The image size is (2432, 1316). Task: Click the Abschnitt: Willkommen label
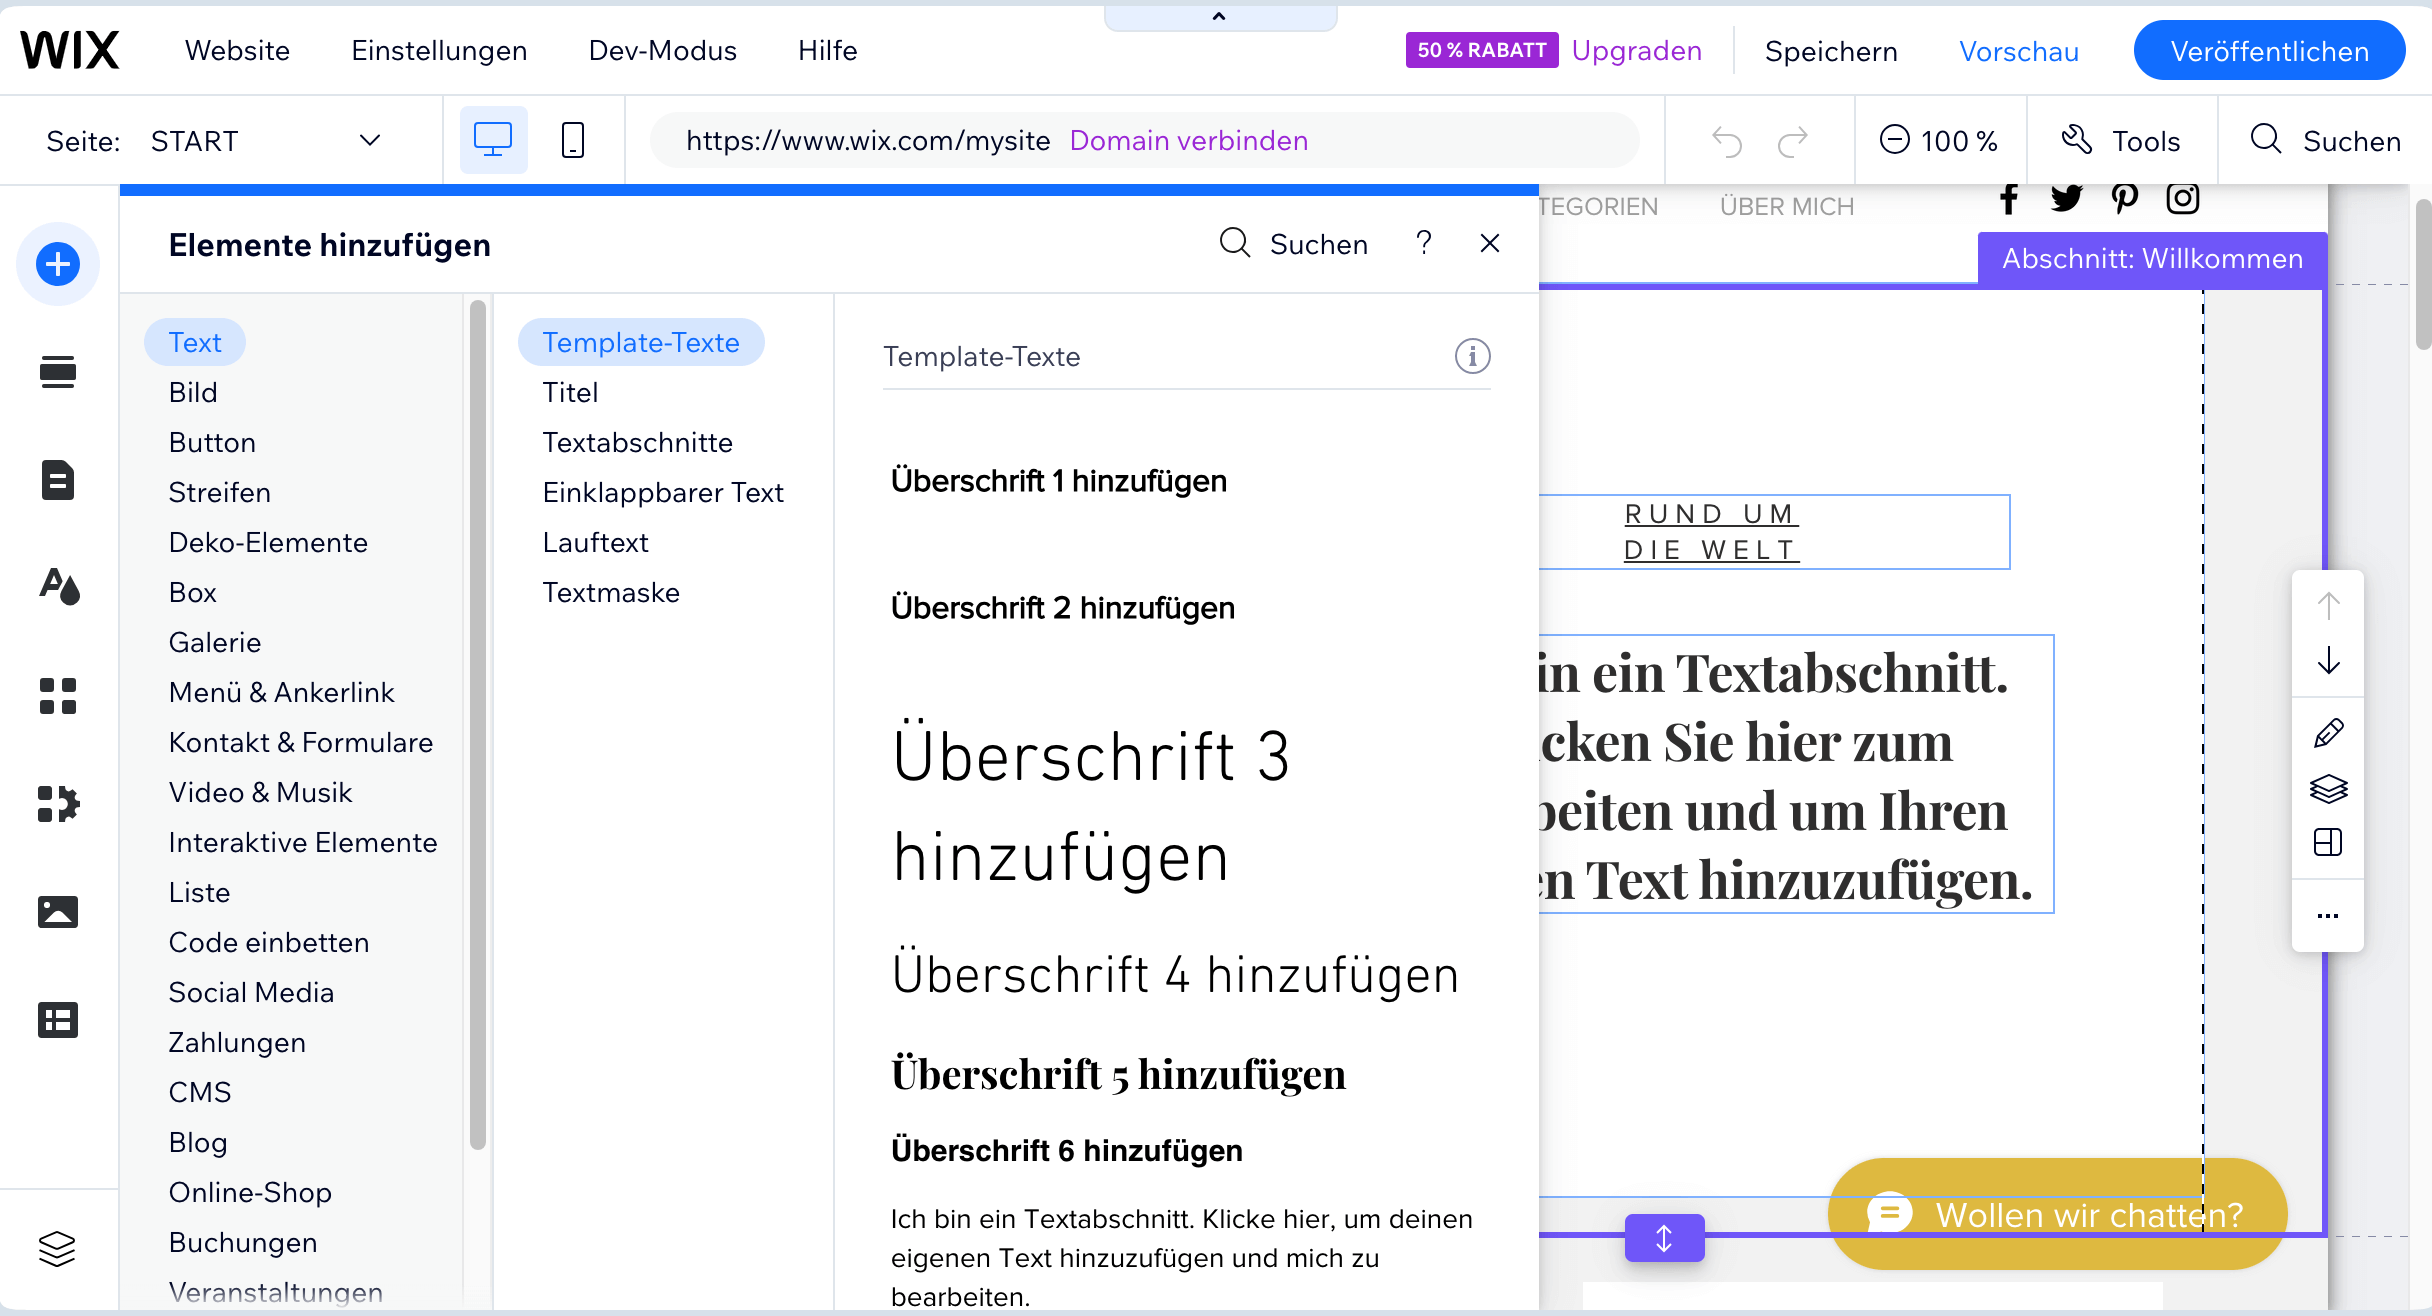[2152, 259]
